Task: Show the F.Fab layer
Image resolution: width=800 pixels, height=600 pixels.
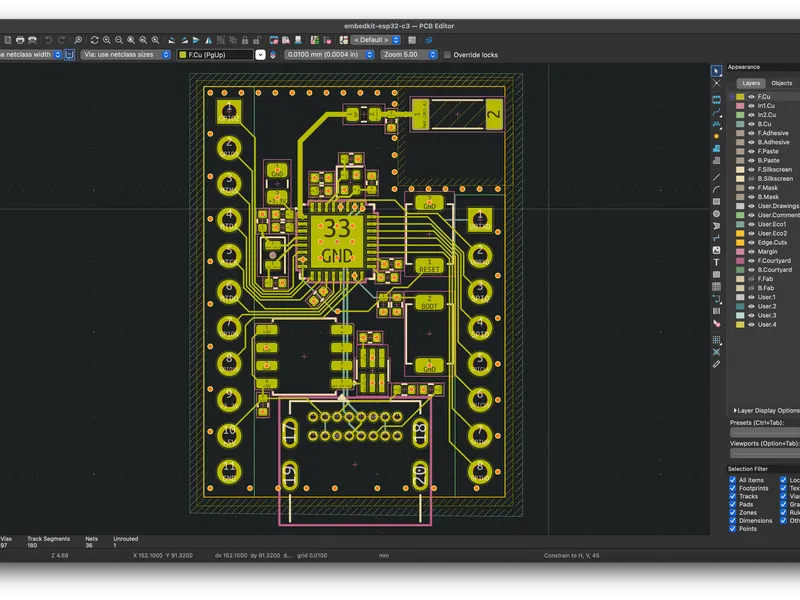Action: pos(751,279)
